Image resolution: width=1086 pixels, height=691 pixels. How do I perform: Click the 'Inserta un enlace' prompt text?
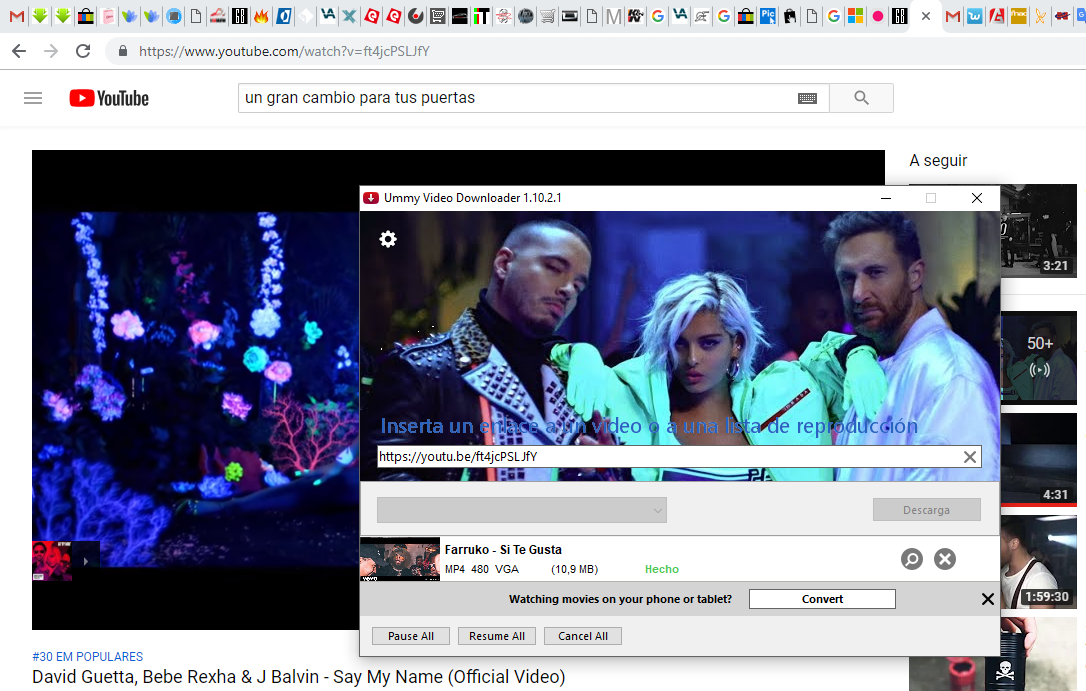click(x=649, y=426)
